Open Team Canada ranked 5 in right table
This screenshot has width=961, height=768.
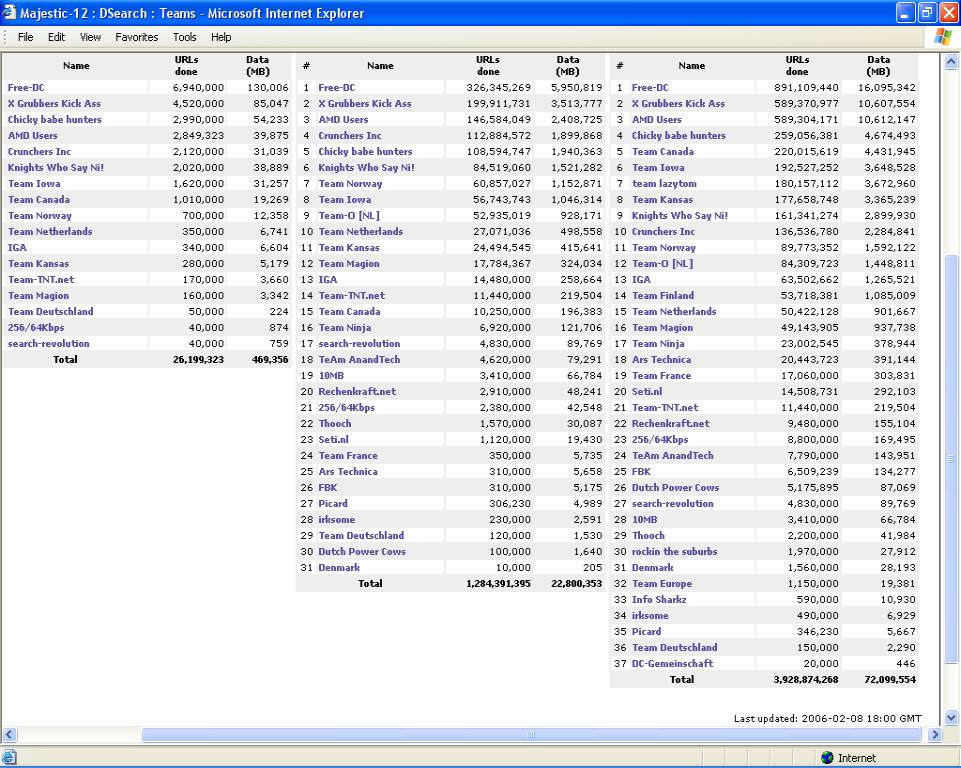[x=663, y=151]
